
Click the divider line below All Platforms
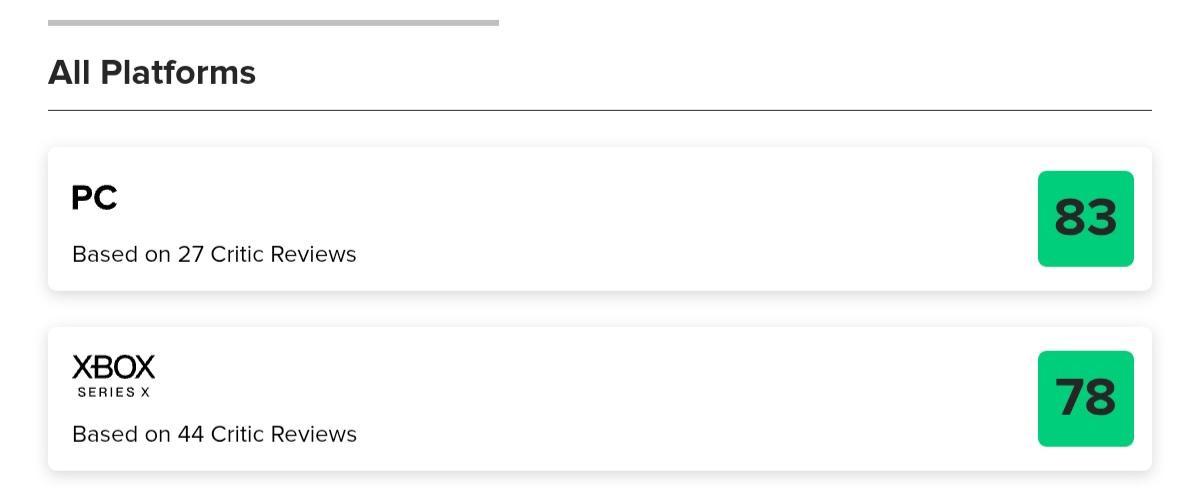coord(600,110)
